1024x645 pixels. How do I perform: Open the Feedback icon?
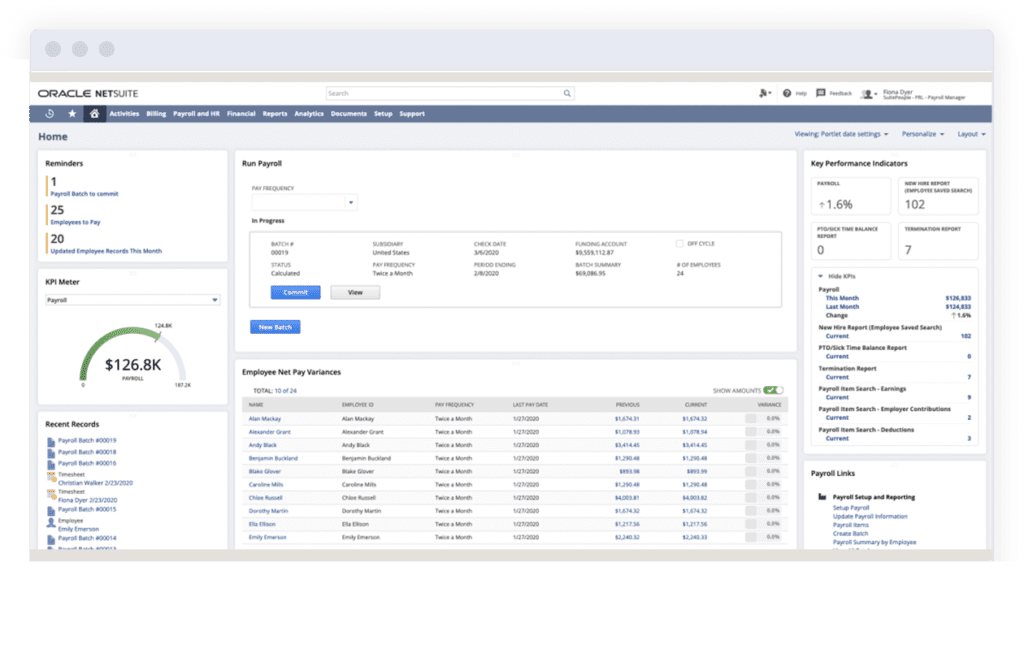click(x=821, y=93)
